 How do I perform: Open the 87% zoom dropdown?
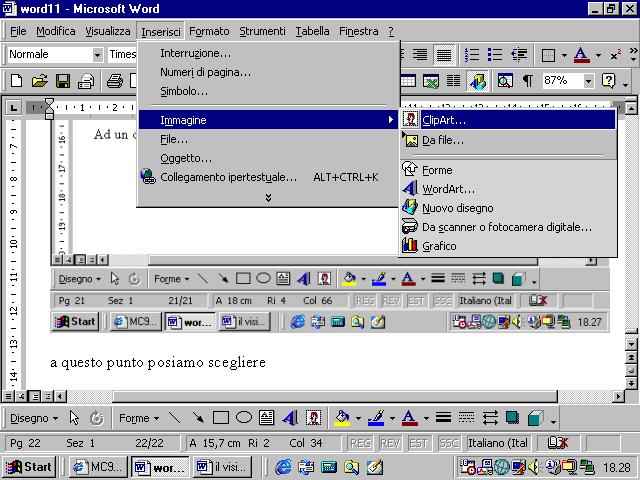[588, 81]
